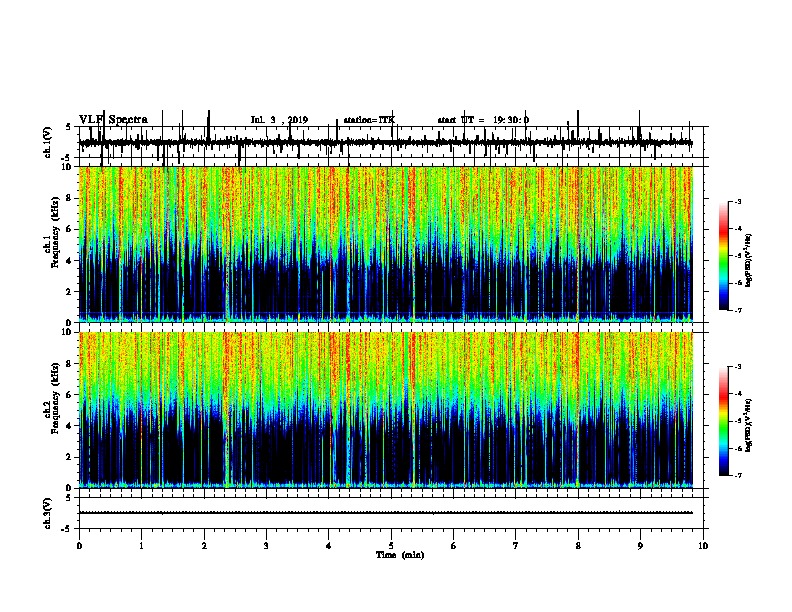
Task: Click the 'Time (min)' x-axis label
Action: click(400, 555)
